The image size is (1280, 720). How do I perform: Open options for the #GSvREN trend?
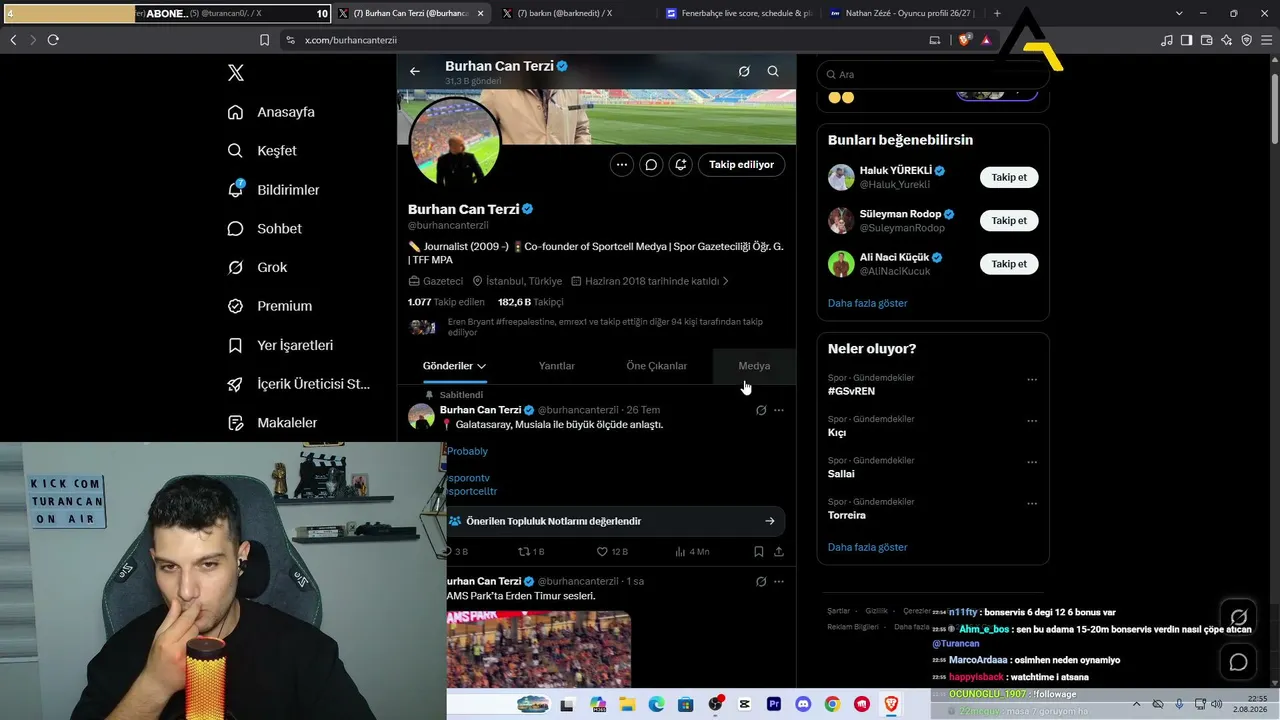pos(1032,380)
